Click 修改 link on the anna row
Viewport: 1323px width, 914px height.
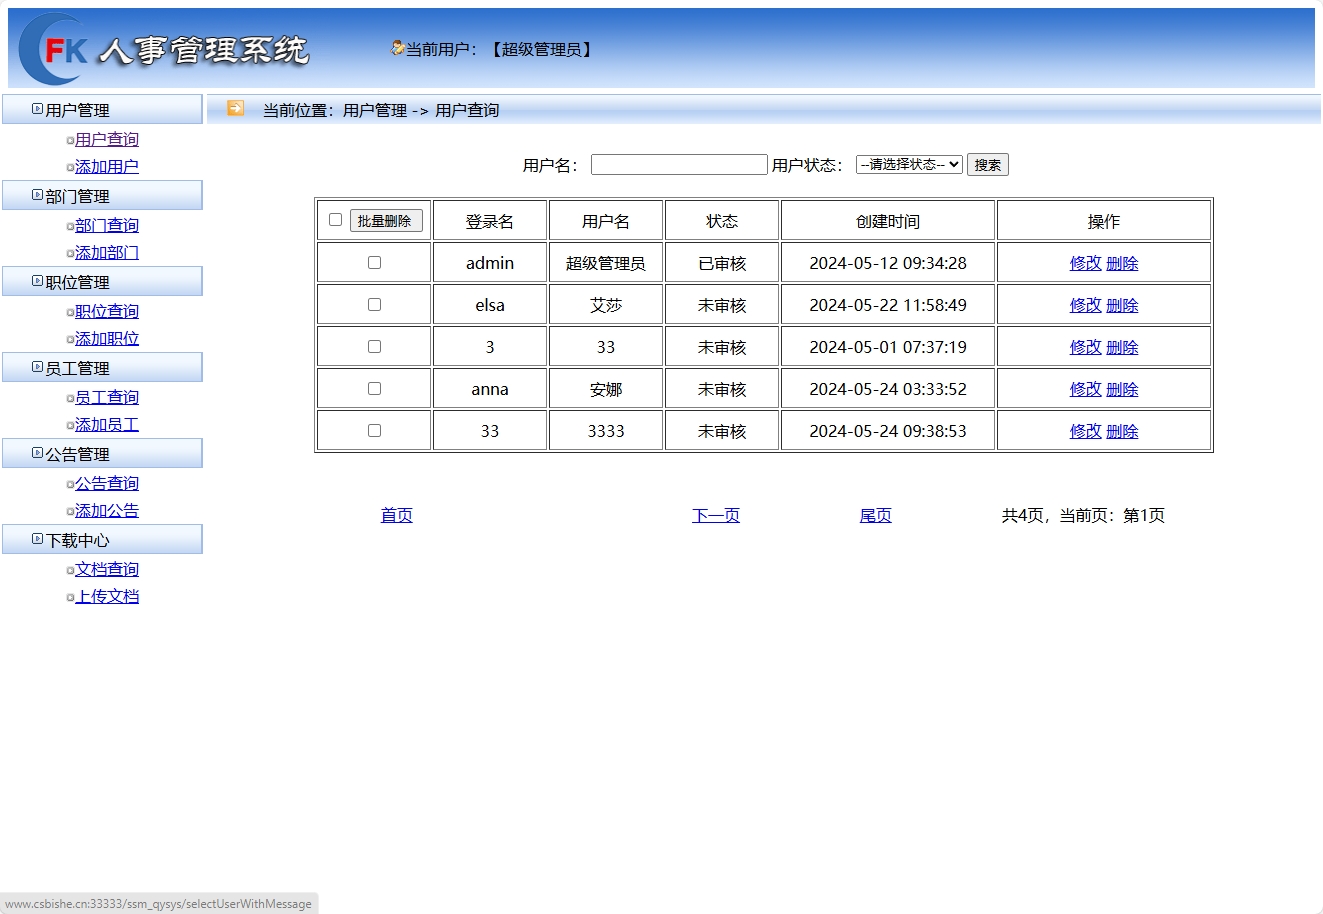point(1085,389)
